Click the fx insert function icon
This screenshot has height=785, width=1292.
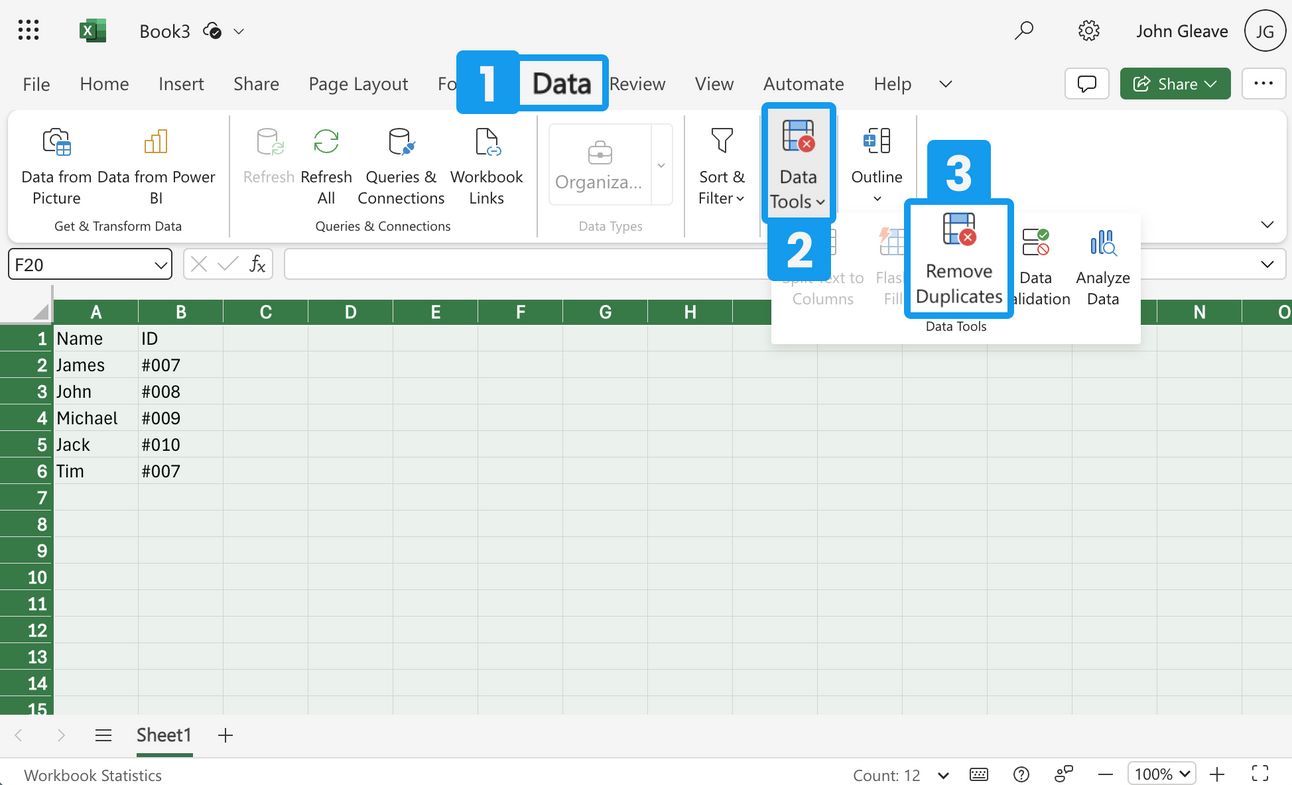(x=258, y=264)
